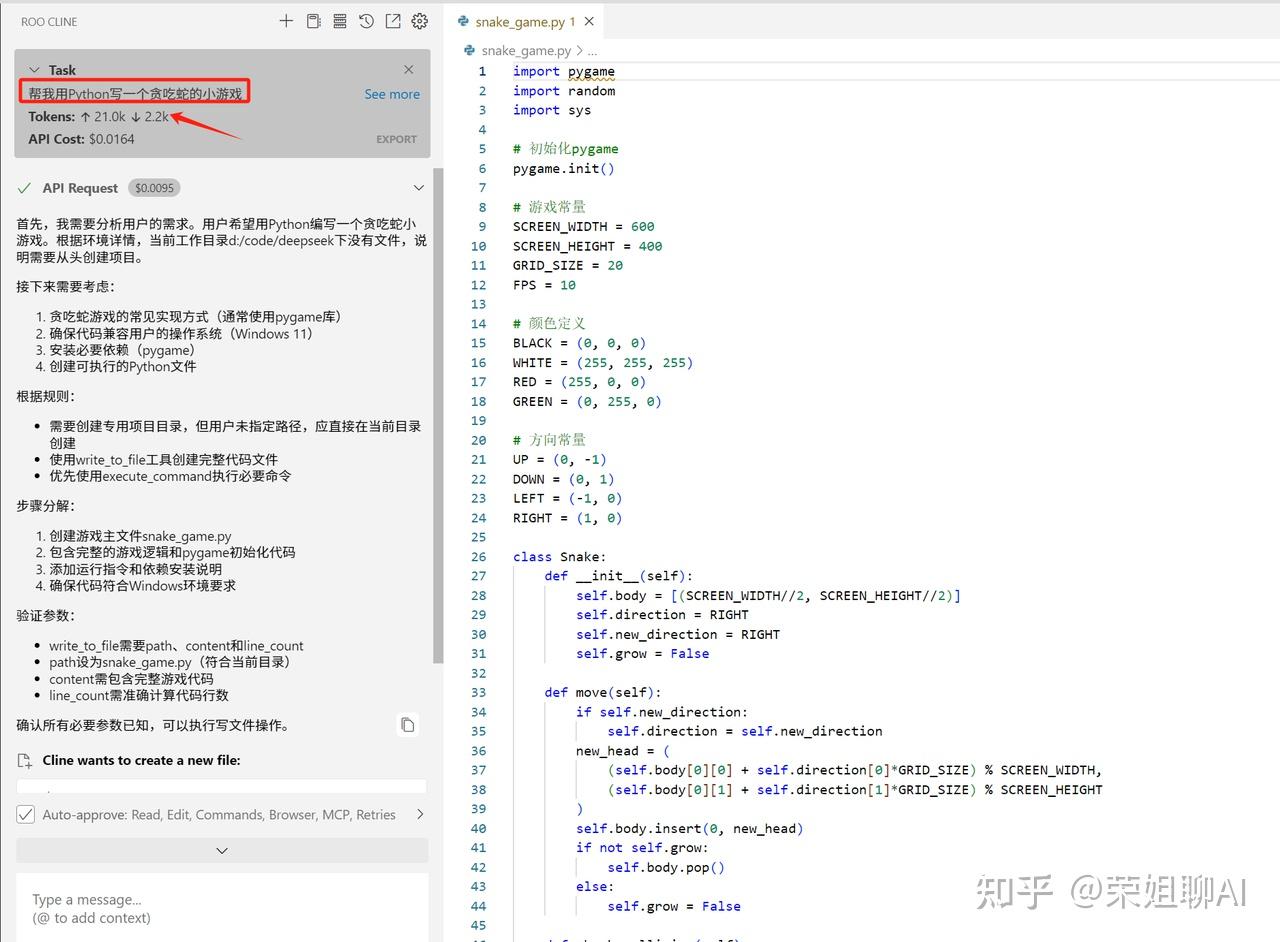The image size is (1280, 942).
Task: Expand Auto-approve options with the right chevron
Action: click(x=419, y=814)
